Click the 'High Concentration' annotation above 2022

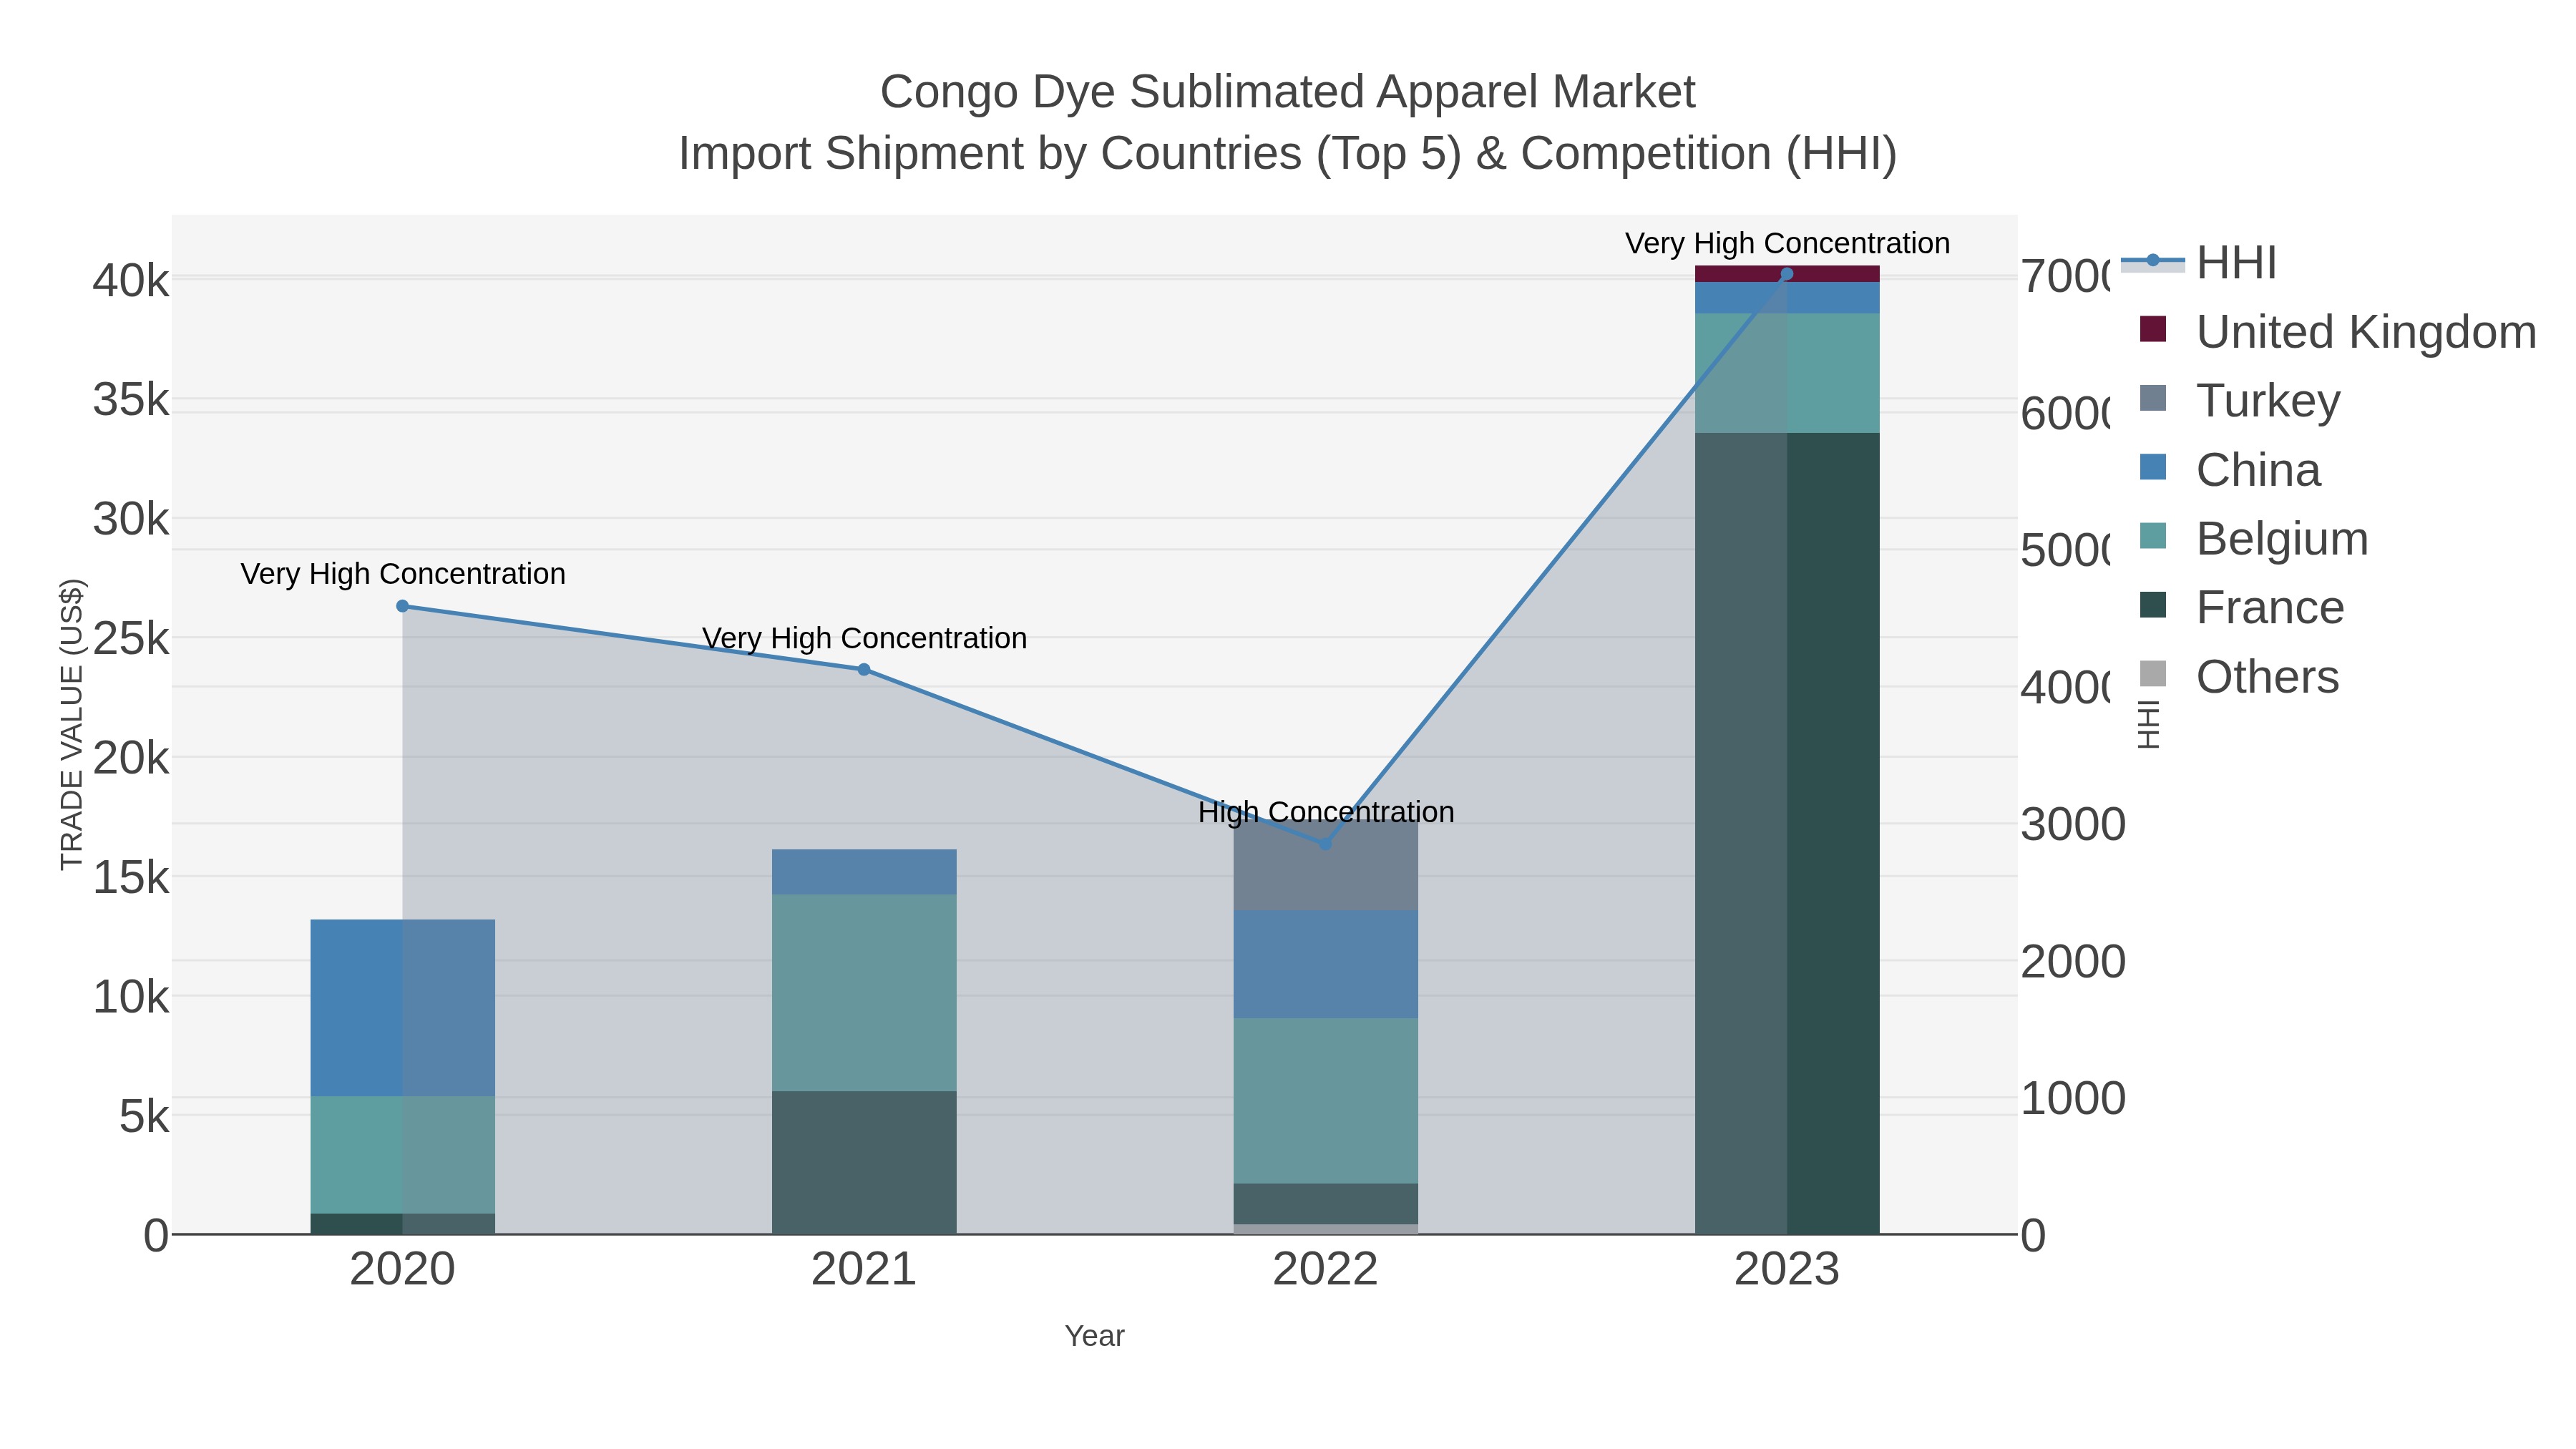tap(1326, 812)
